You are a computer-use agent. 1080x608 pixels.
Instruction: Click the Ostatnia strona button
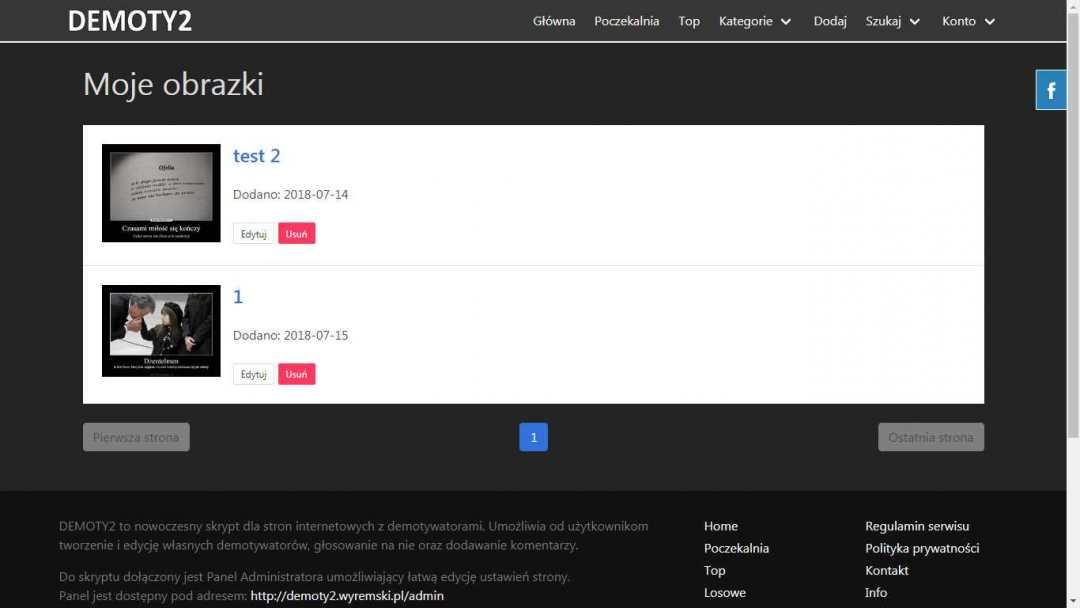(930, 437)
